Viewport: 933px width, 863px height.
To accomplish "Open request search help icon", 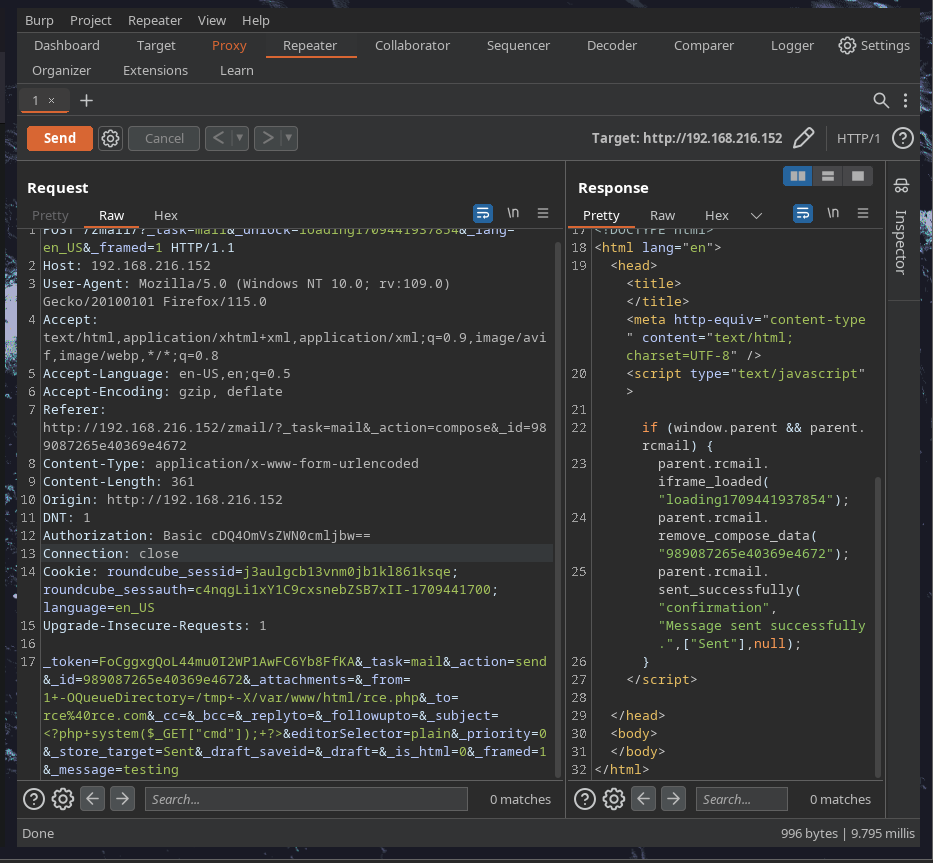I will pos(34,799).
